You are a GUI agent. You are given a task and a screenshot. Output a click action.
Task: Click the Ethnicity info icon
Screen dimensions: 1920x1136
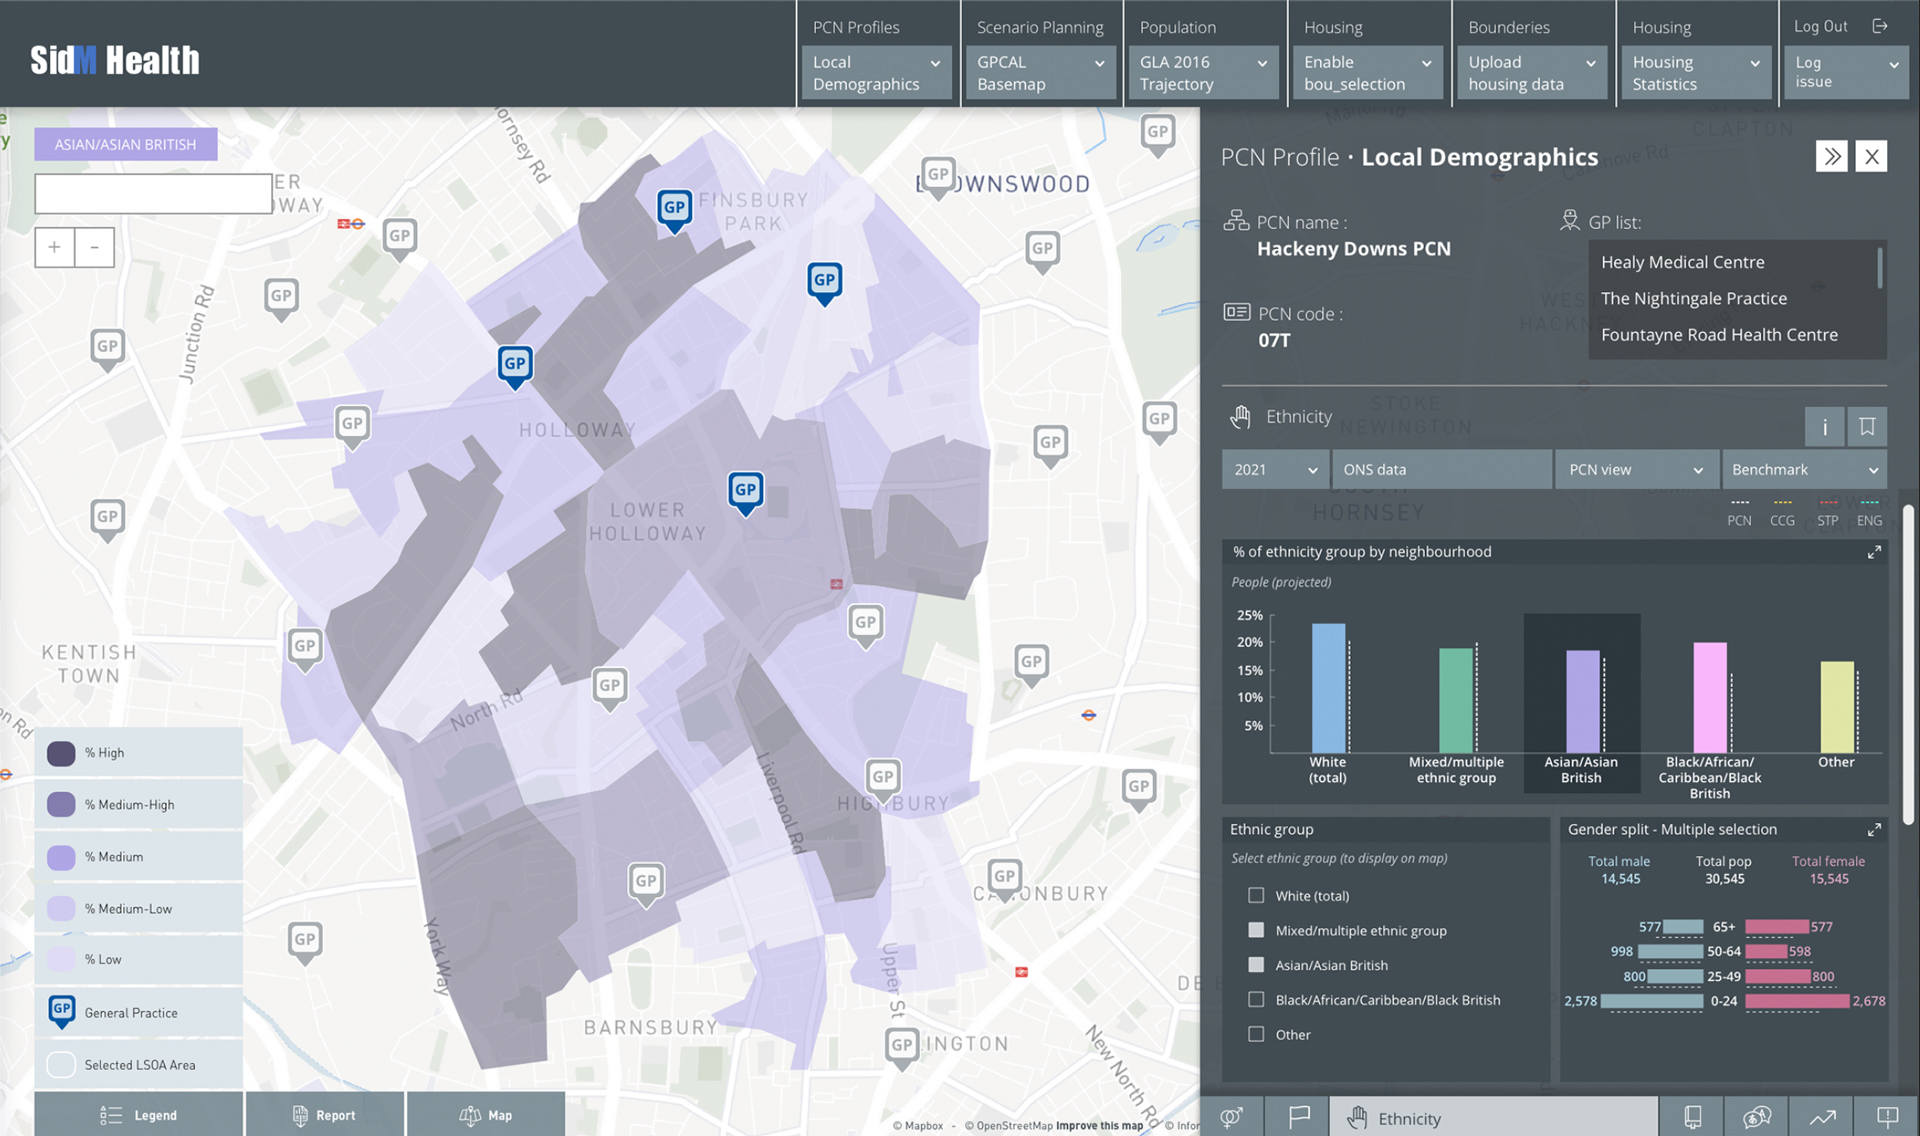pos(1824,427)
